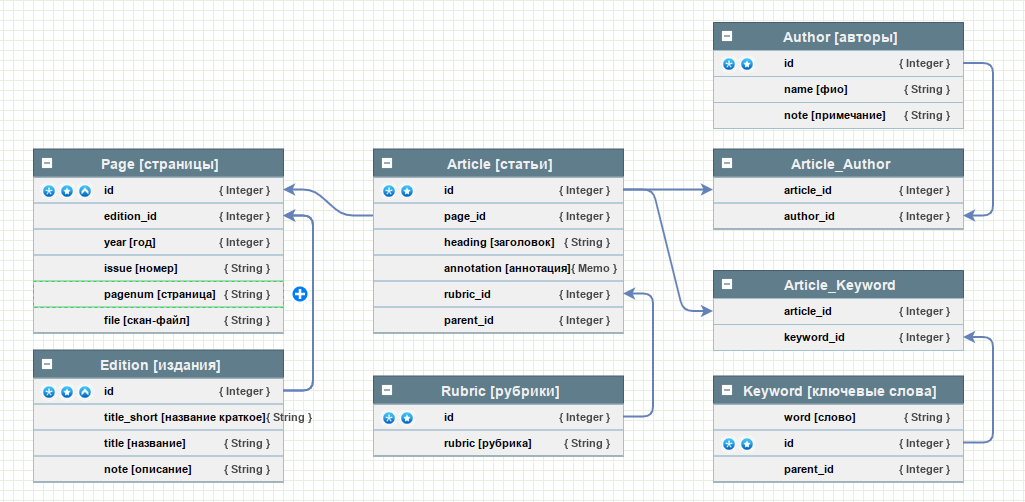The height and width of the screenshot is (502, 1025).
Task: Select the Page [страницы] table header title
Action: [x=160, y=164]
